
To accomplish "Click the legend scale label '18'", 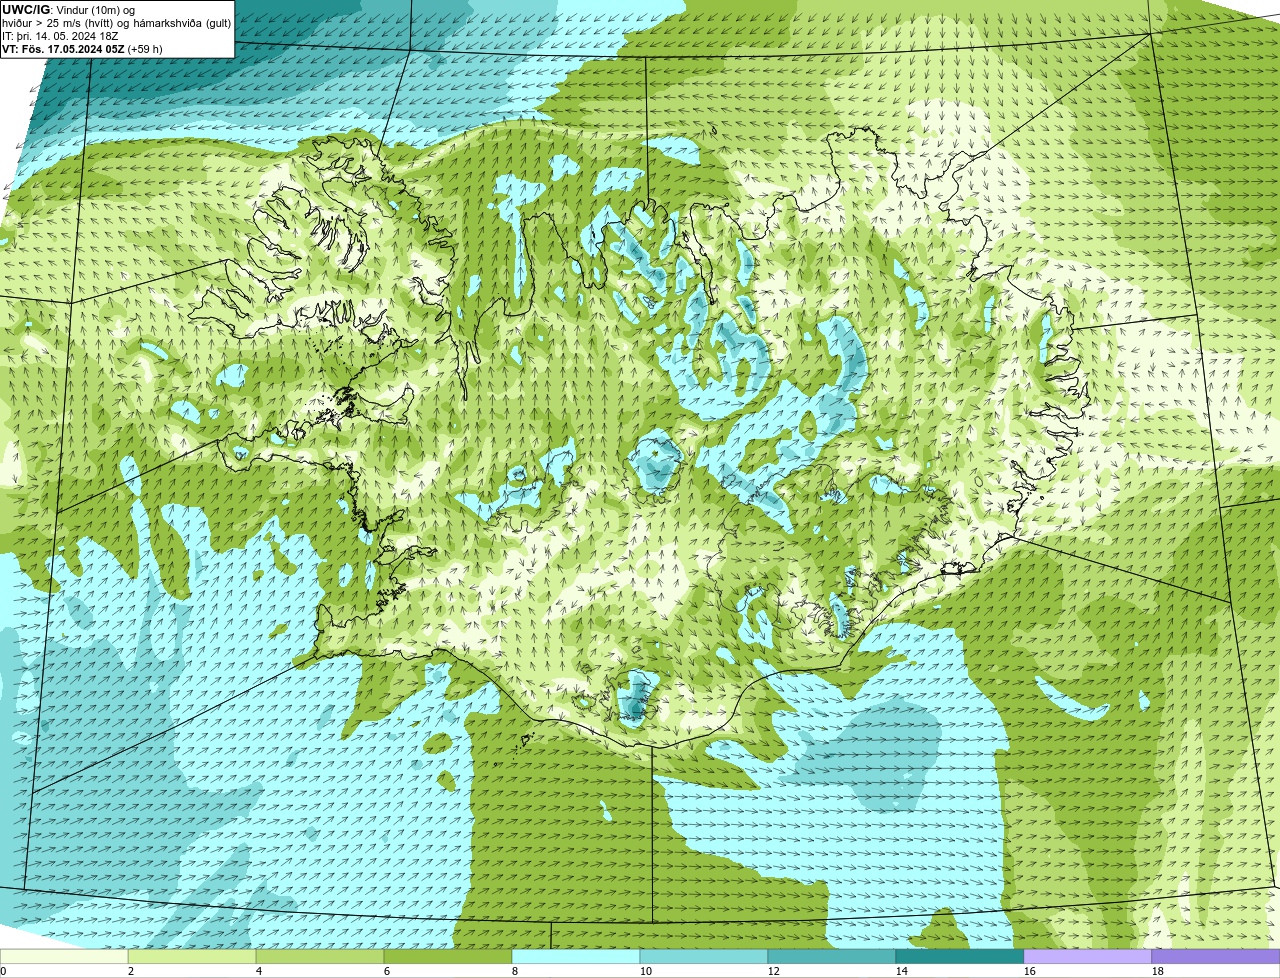I will coord(1158,971).
